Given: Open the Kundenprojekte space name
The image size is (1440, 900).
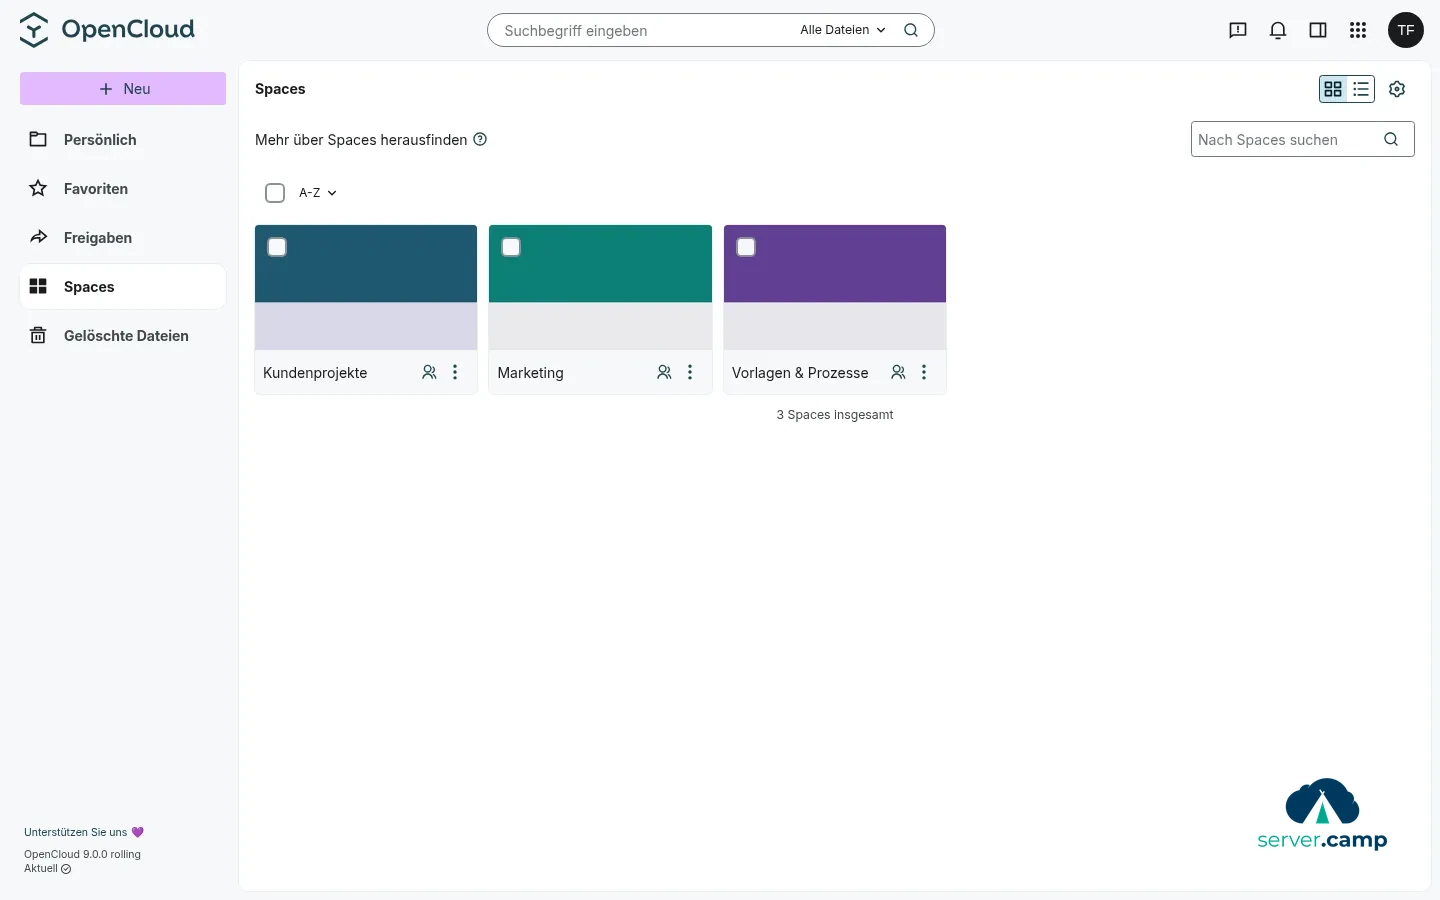Looking at the screenshot, I should click(x=315, y=373).
